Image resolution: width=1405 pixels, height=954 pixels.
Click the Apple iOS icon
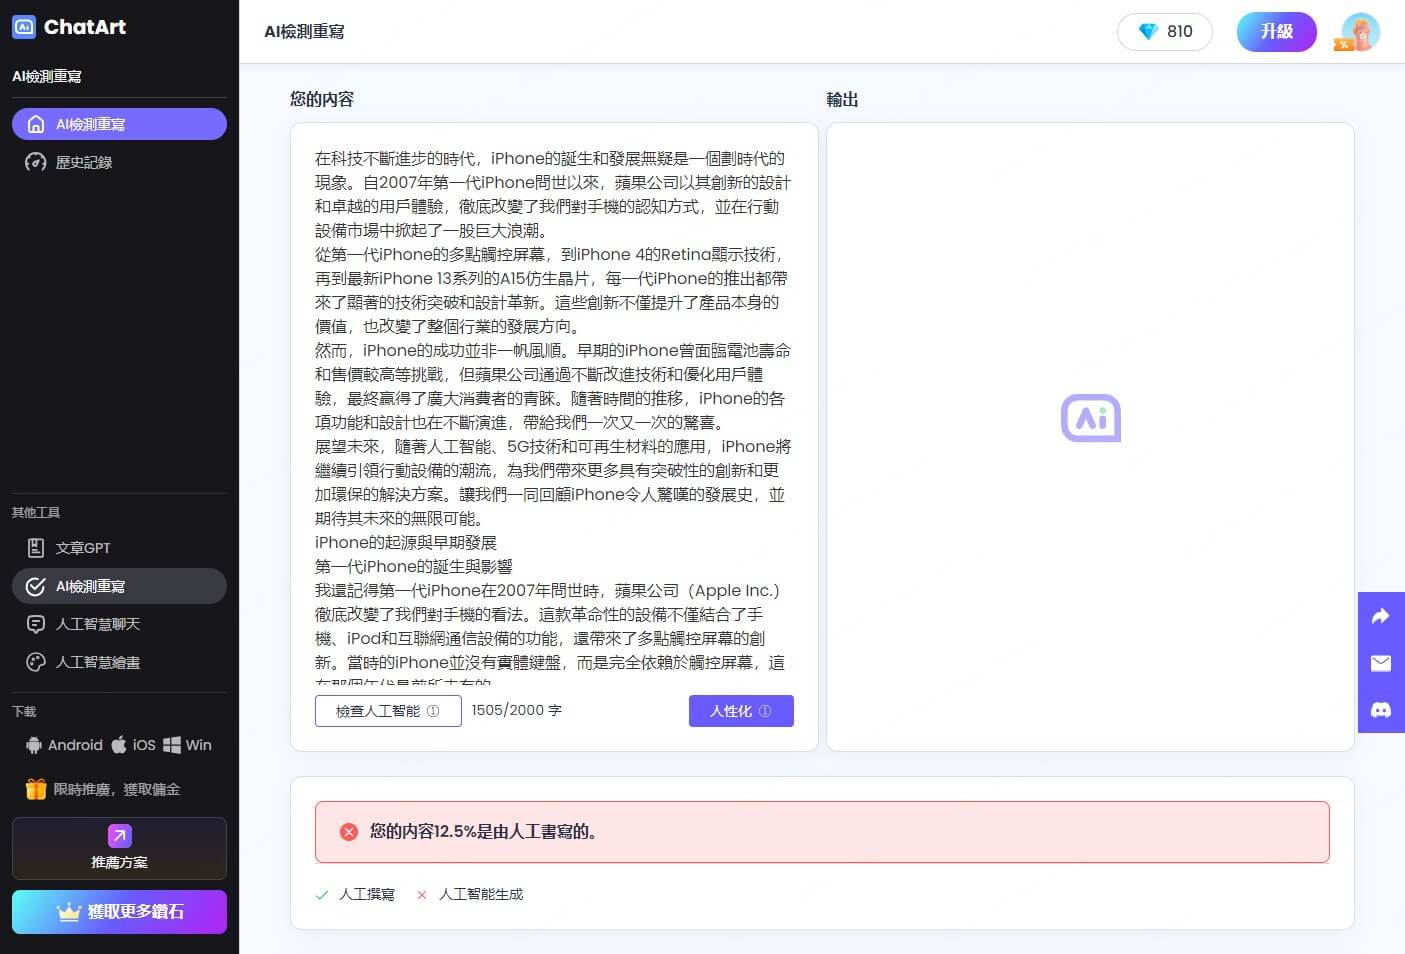[119, 744]
